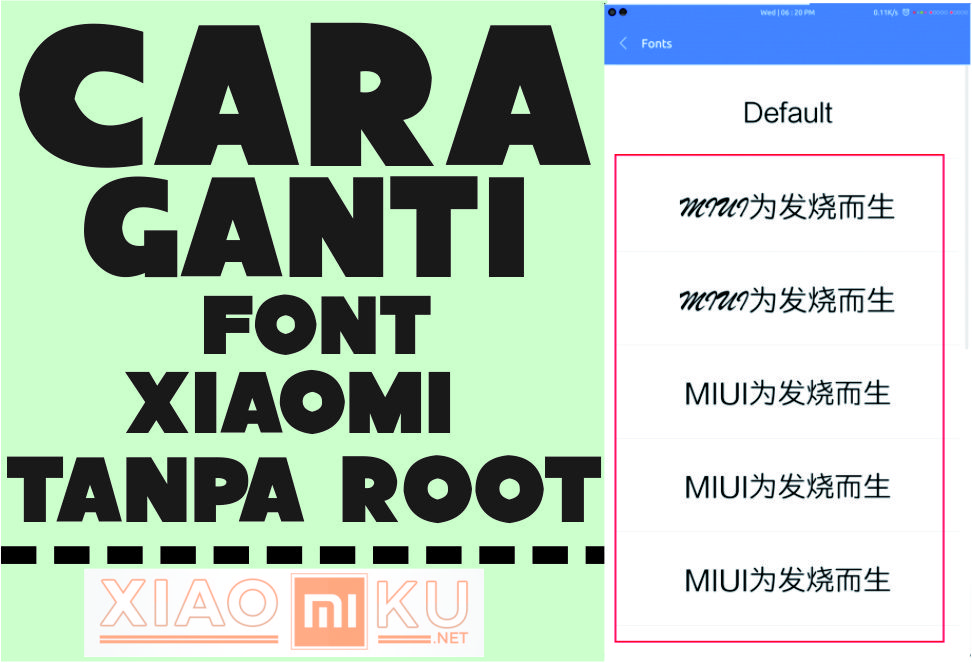This screenshot has height=663, width=972.
Task: Tap the two black dots status icon
Action: click(617, 12)
